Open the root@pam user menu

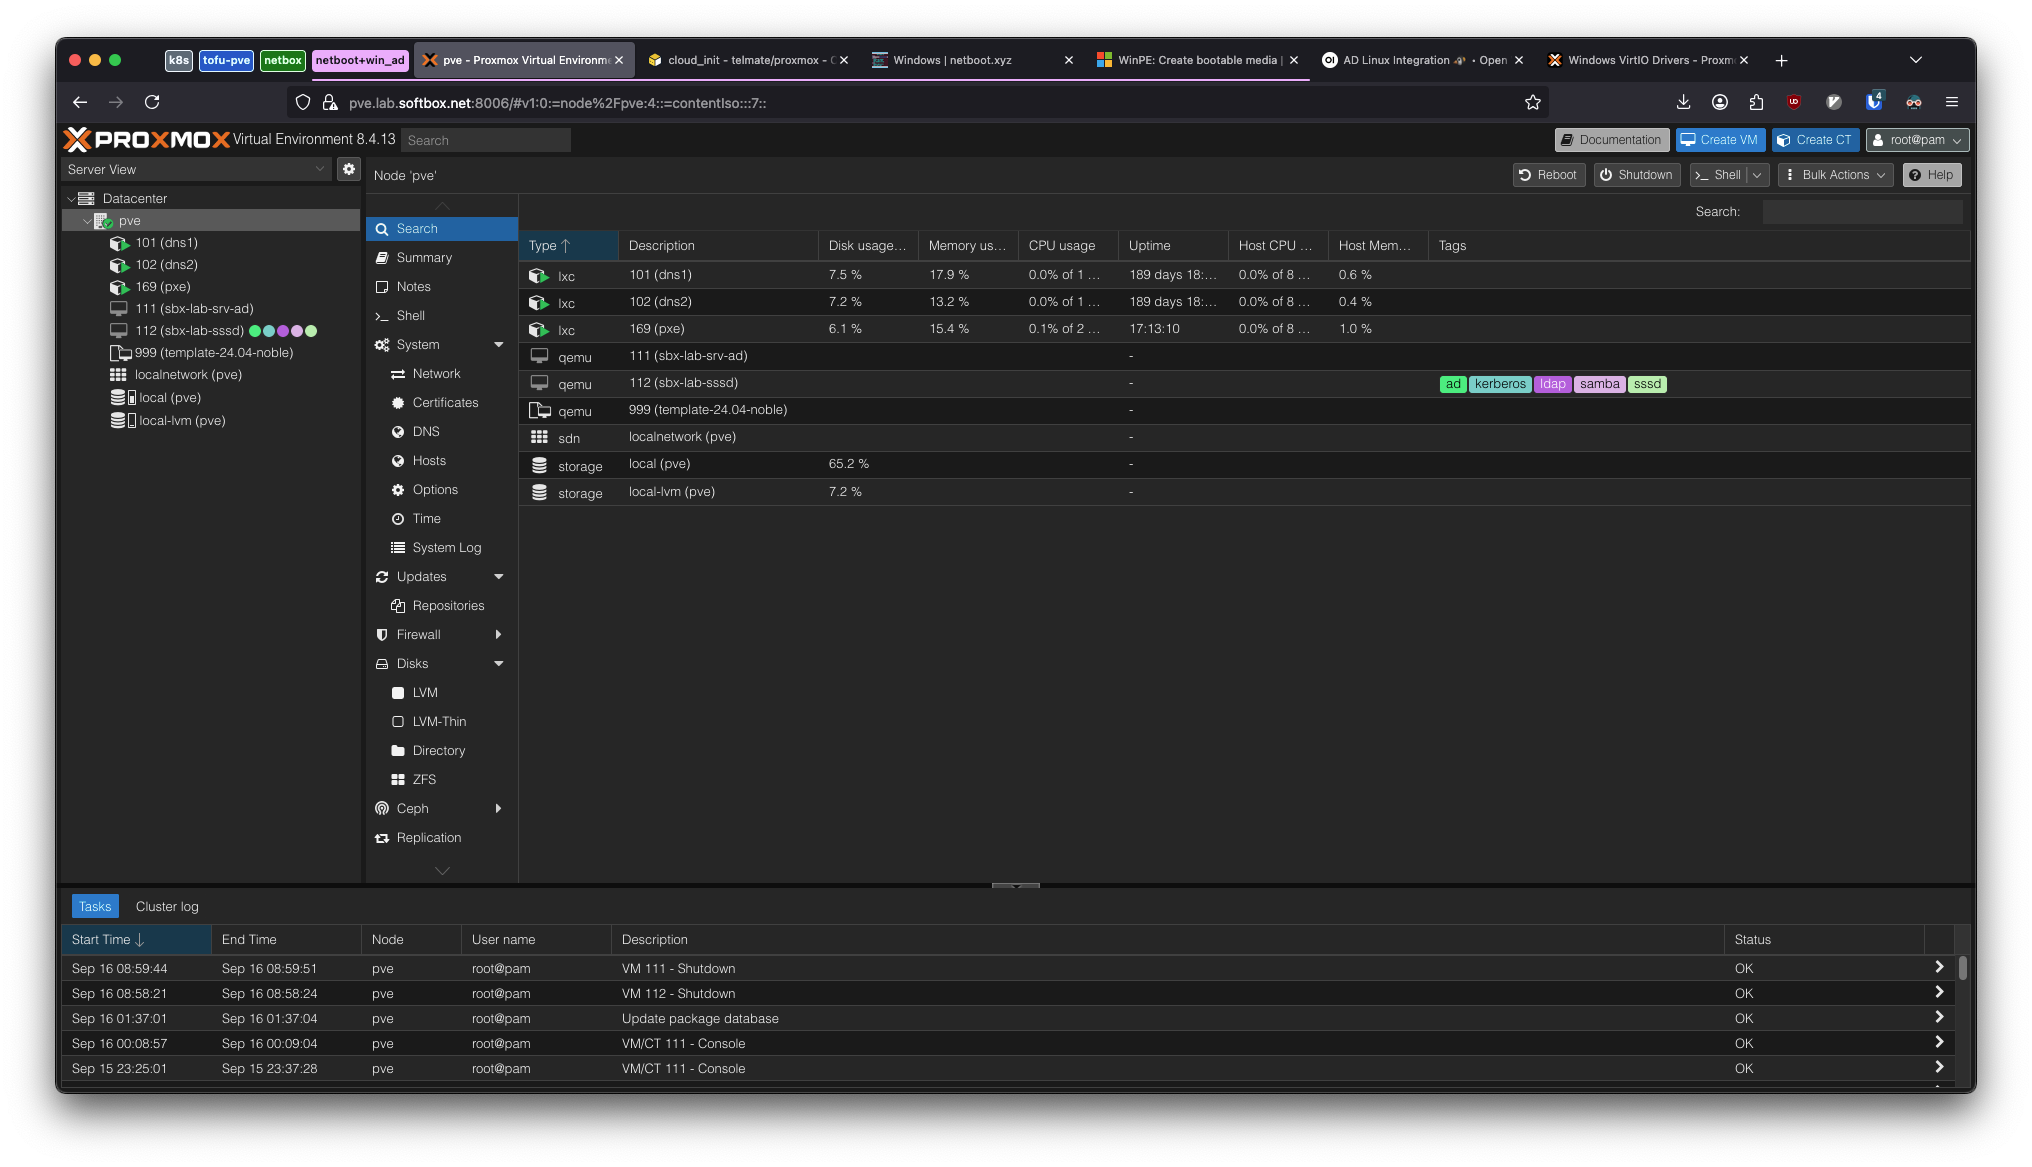click(x=1916, y=139)
